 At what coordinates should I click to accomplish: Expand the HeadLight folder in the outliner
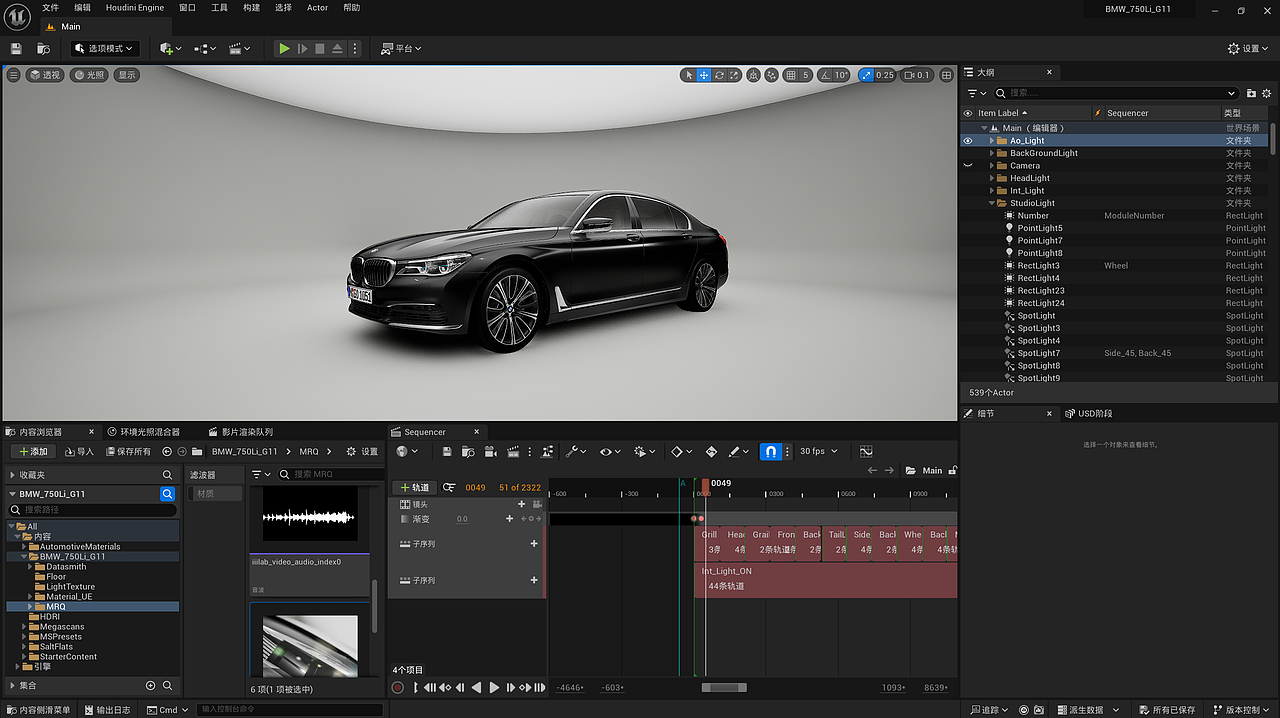[x=992, y=178]
